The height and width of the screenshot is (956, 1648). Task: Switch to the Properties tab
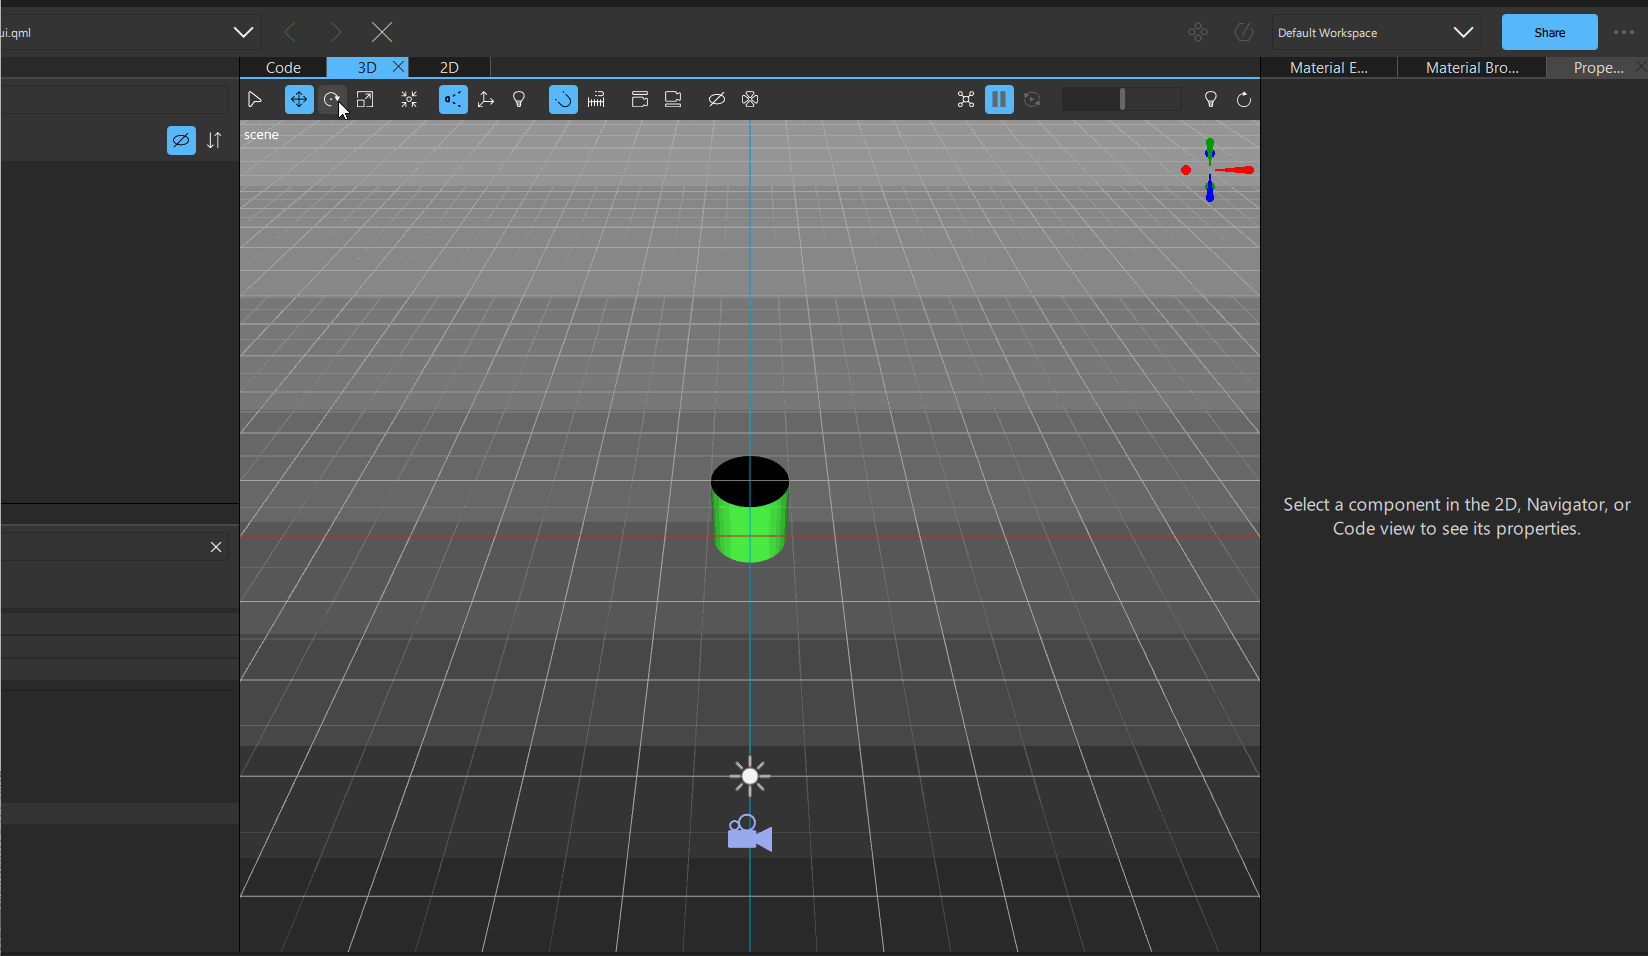[x=1598, y=67]
